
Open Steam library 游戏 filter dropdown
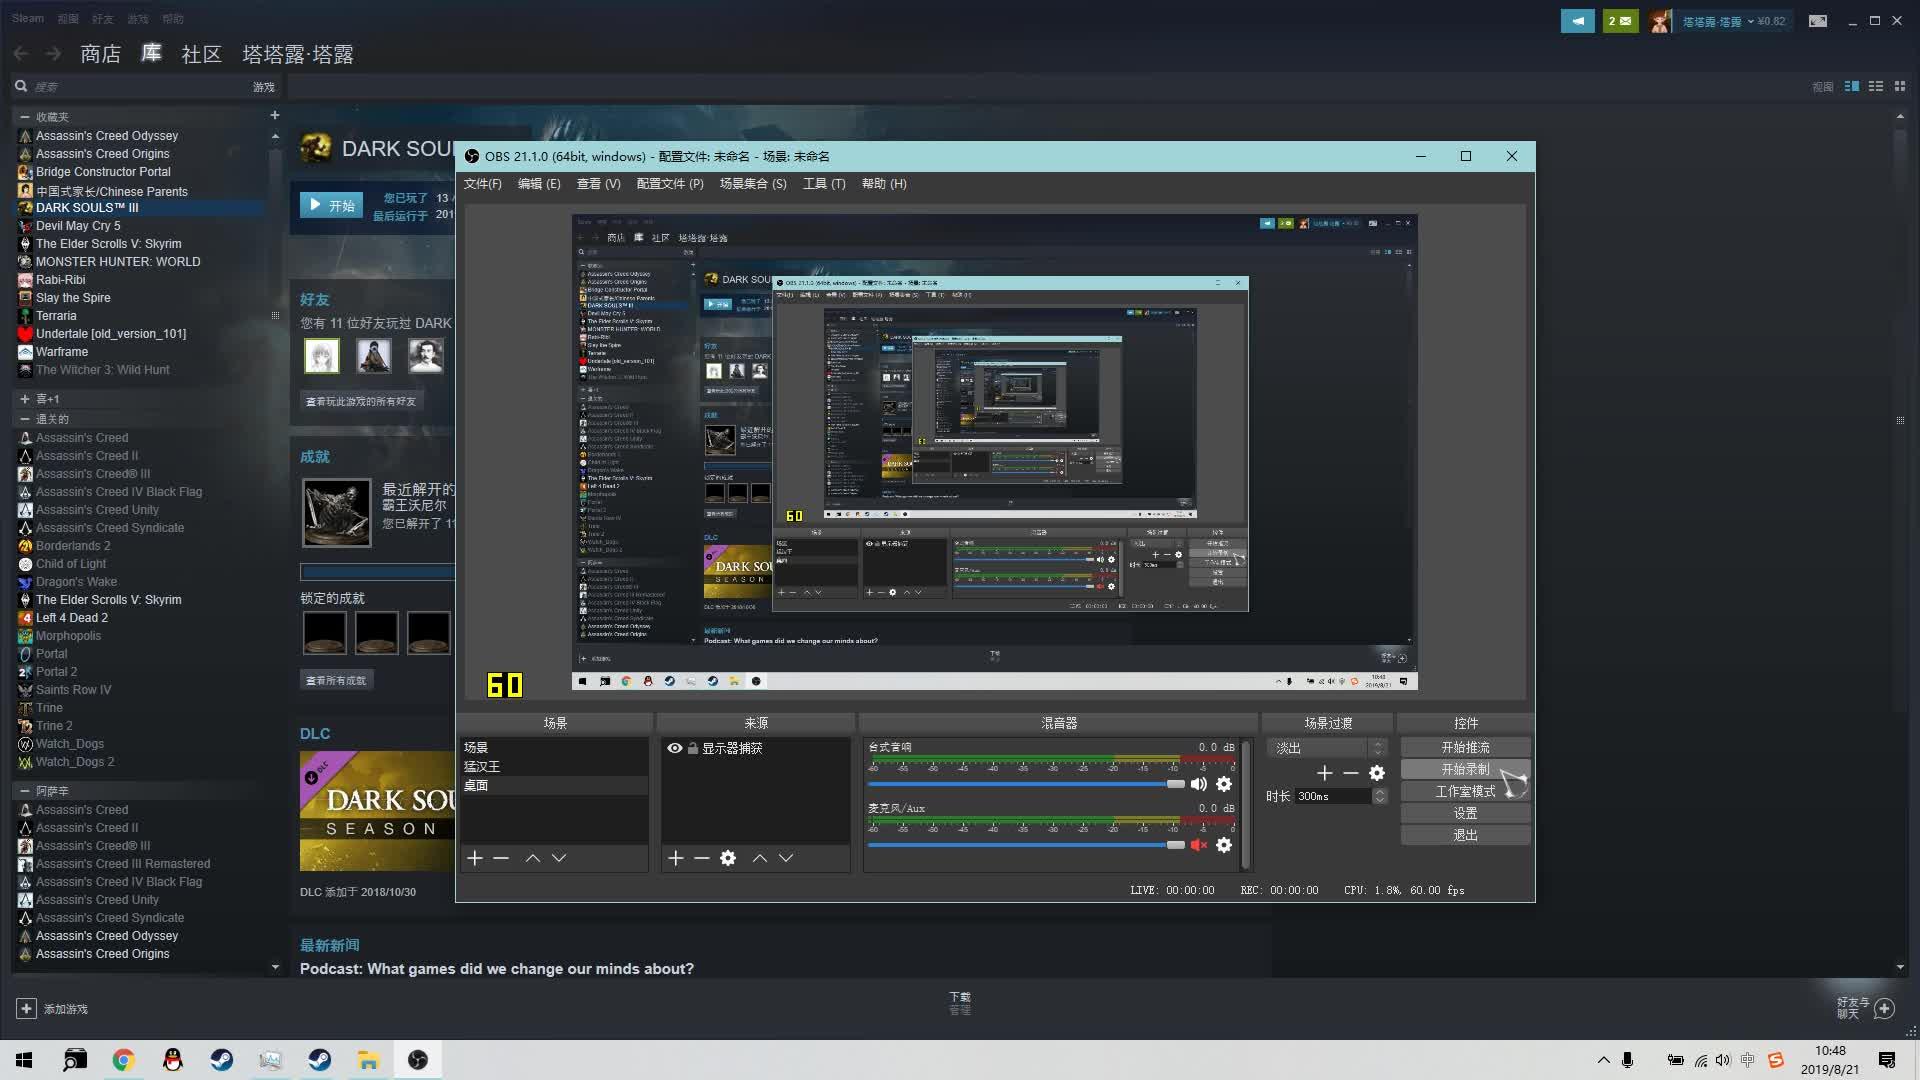click(263, 87)
